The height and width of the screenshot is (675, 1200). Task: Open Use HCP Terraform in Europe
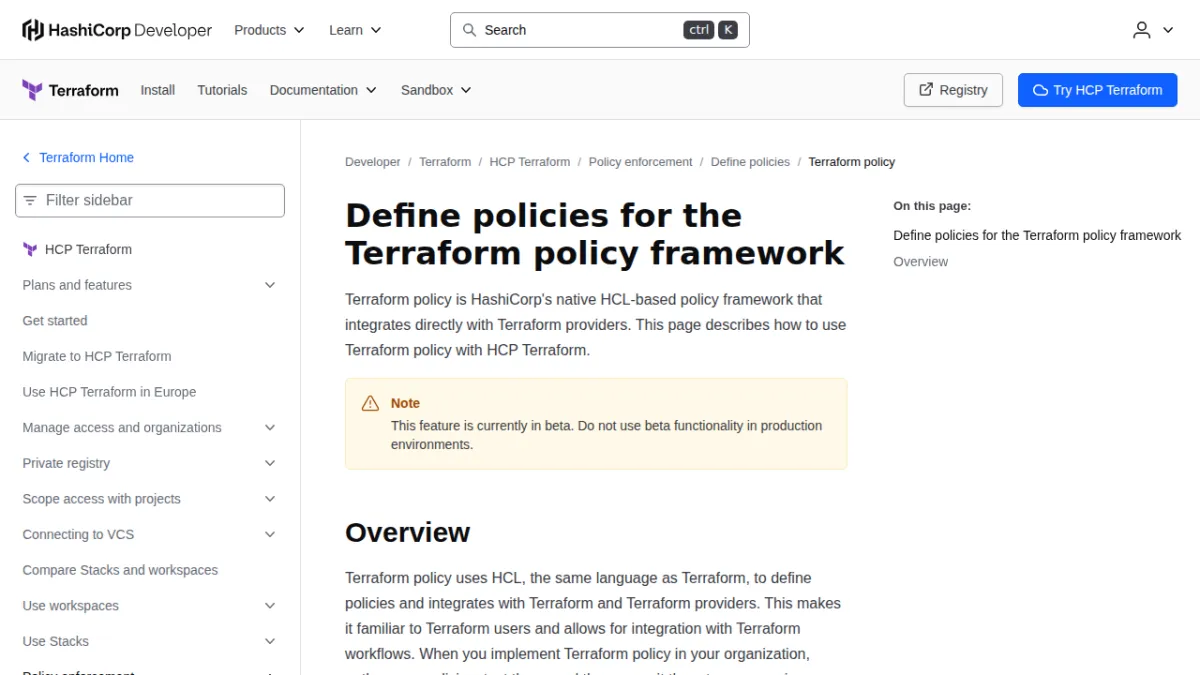[109, 392]
